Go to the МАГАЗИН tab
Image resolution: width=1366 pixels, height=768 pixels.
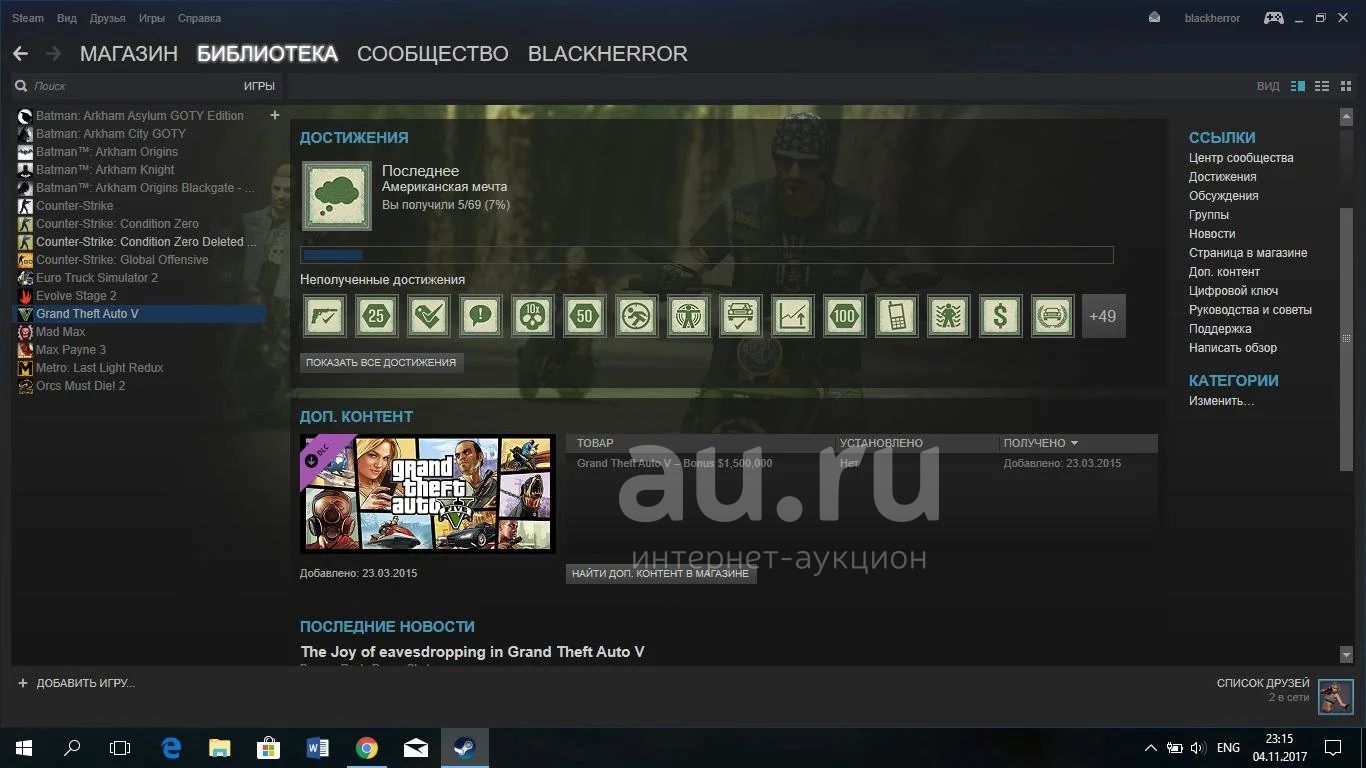(x=129, y=54)
